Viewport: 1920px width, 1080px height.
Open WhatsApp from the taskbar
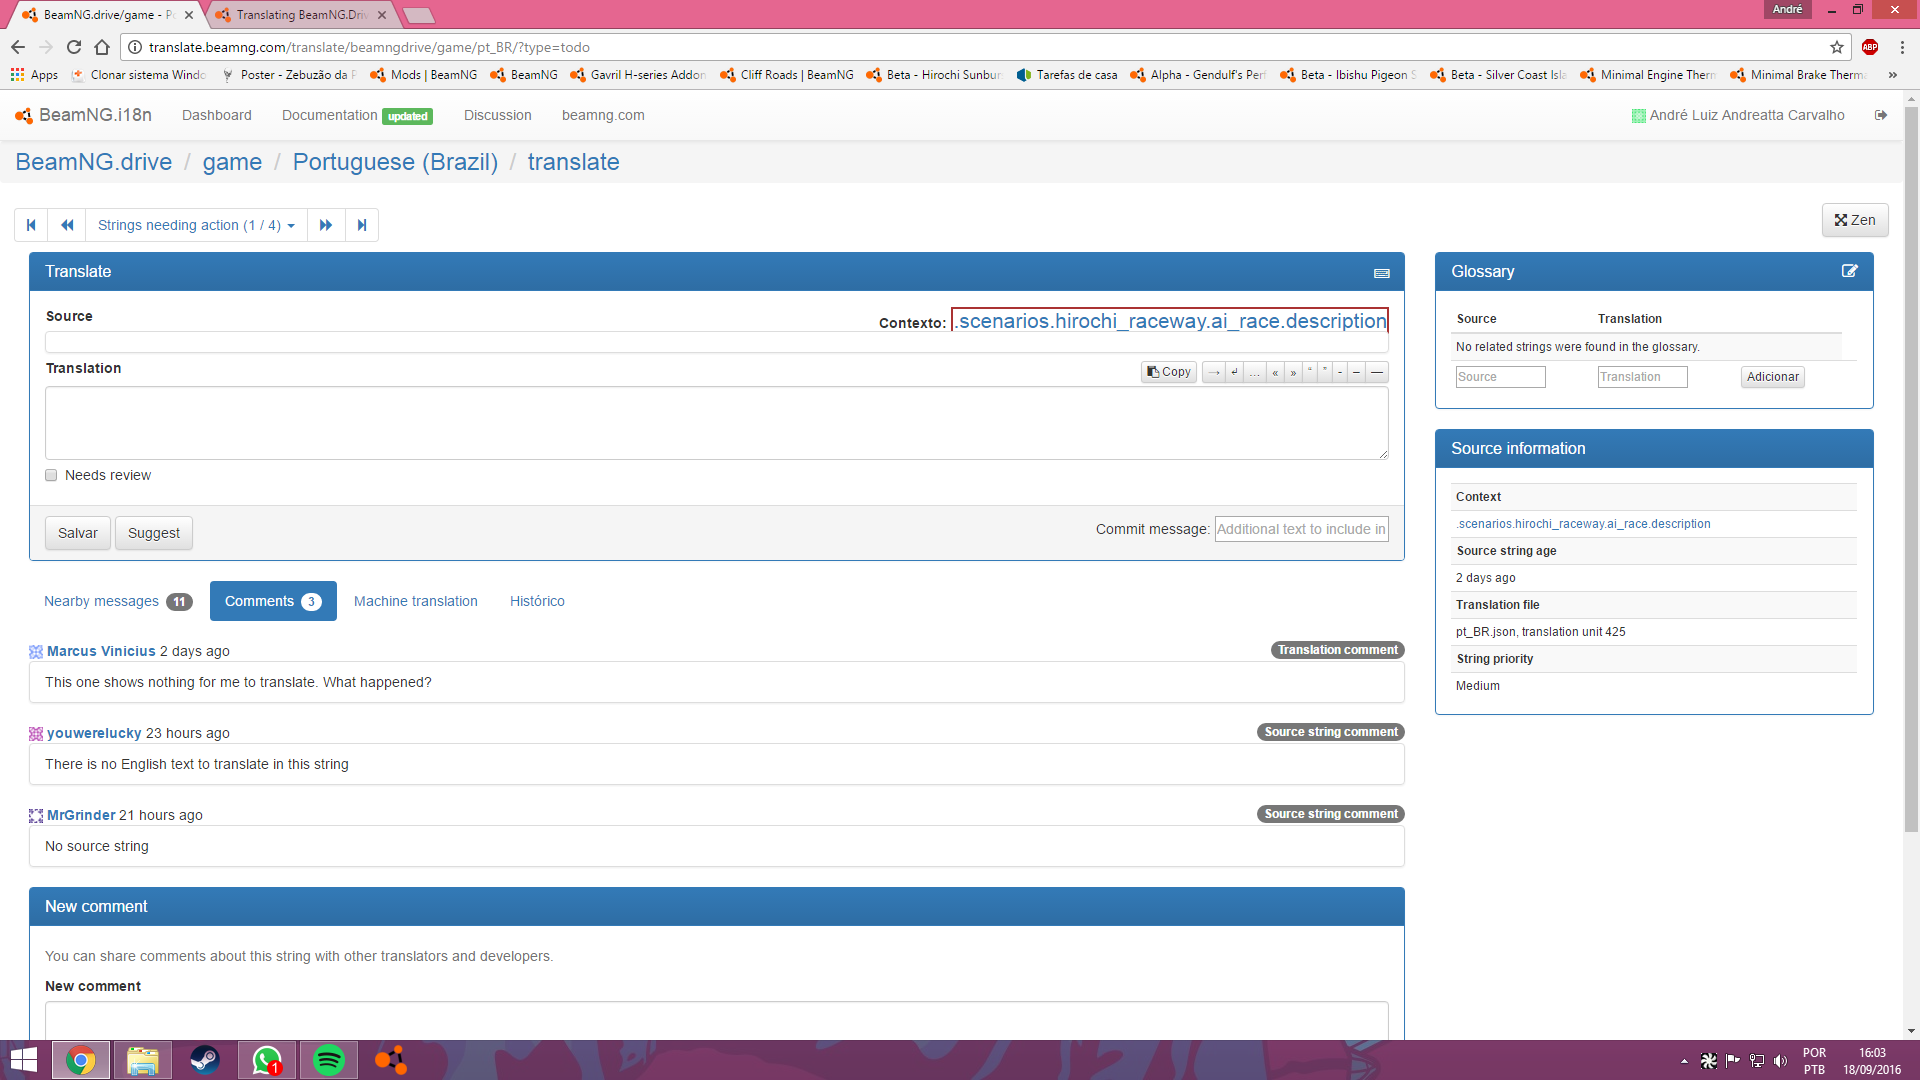coord(267,1060)
